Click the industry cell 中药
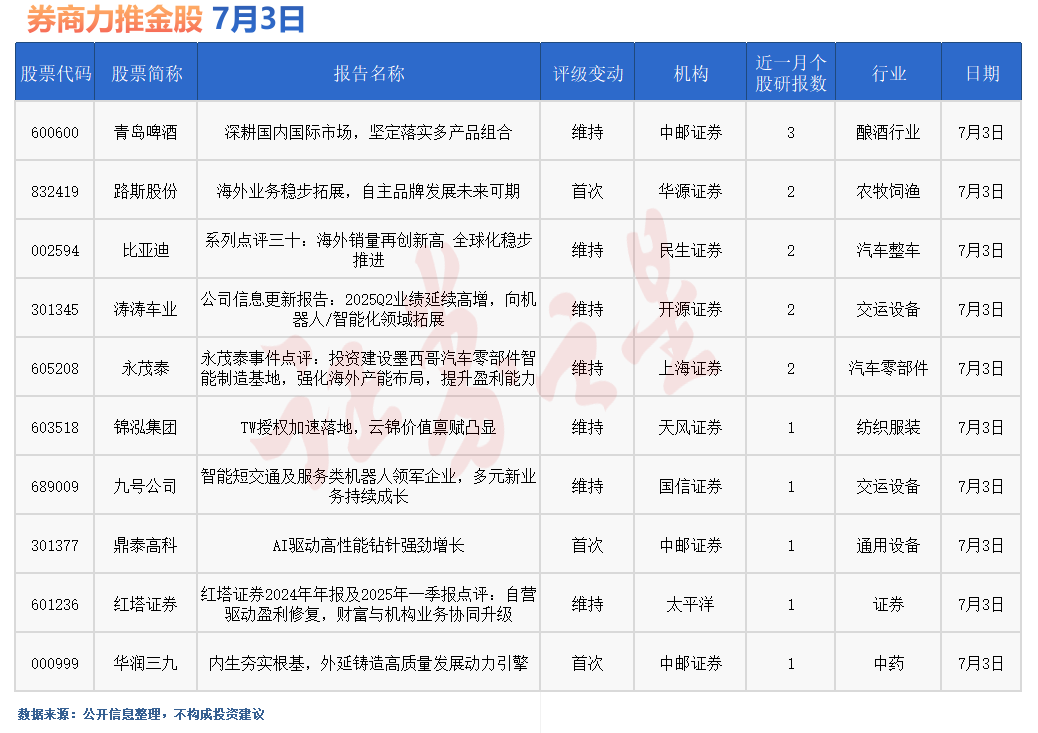The height and width of the screenshot is (733, 1038). pyautogui.click(x=888, y=663)
